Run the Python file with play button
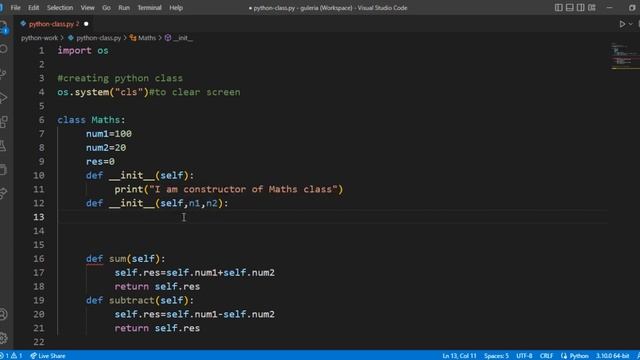Viewport: 640px width, 360px height. coord(622,24)
